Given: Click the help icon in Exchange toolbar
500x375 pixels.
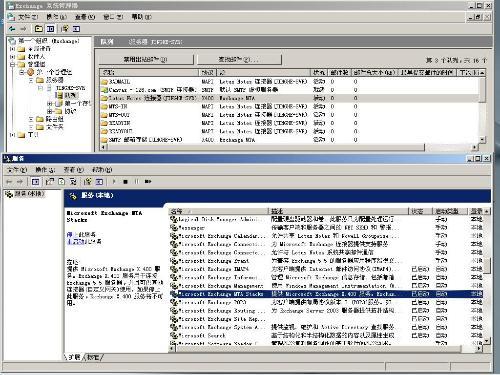Looking at the screenshot, I should tap(65, 29).
